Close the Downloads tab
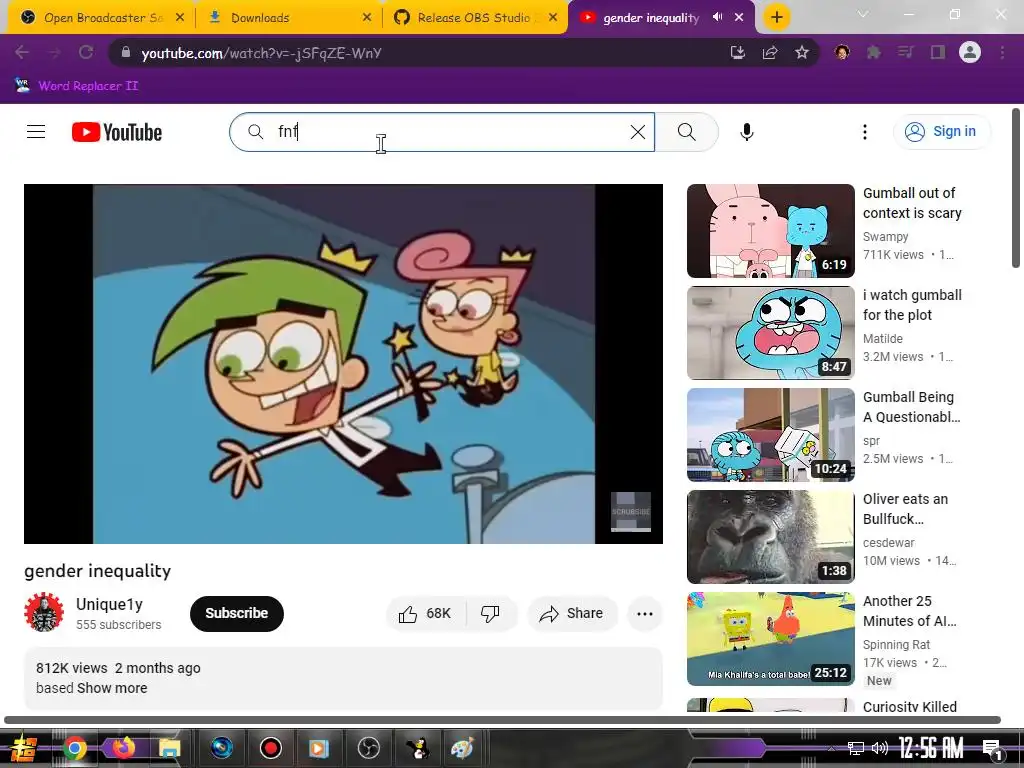 click(x=367, y=18)
